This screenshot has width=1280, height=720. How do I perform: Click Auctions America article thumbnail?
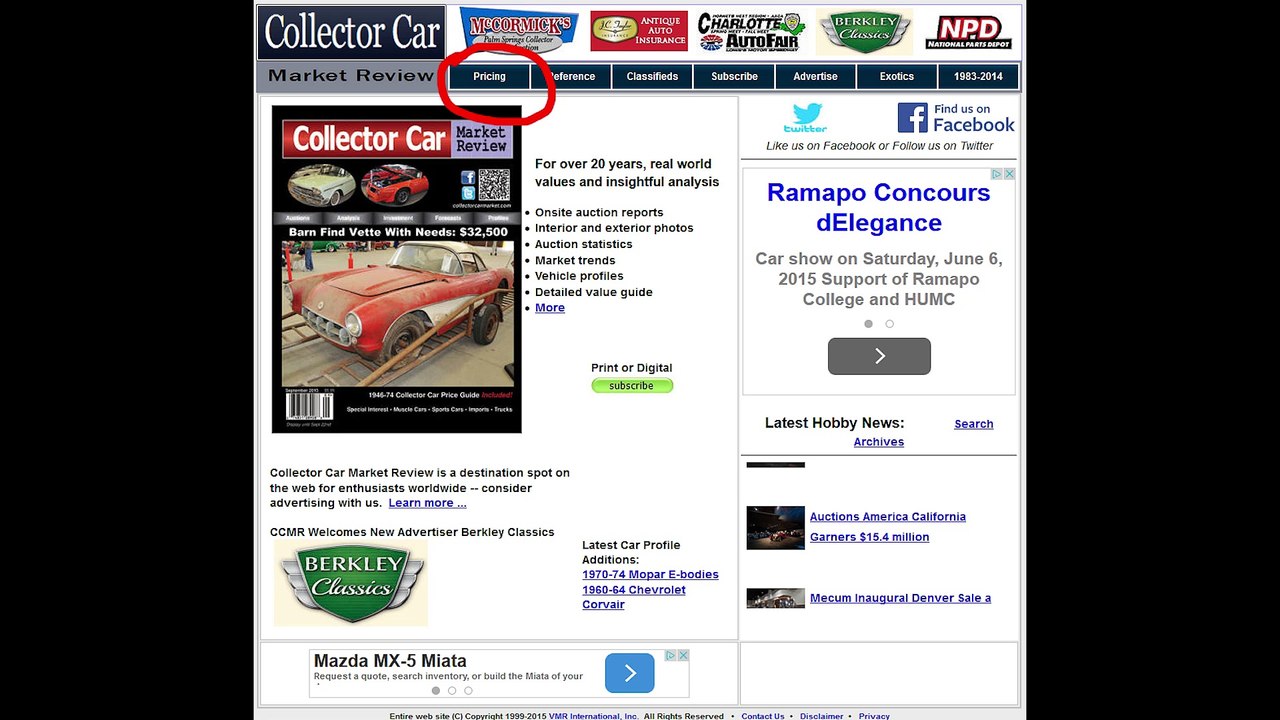click(x=775, y=527)
